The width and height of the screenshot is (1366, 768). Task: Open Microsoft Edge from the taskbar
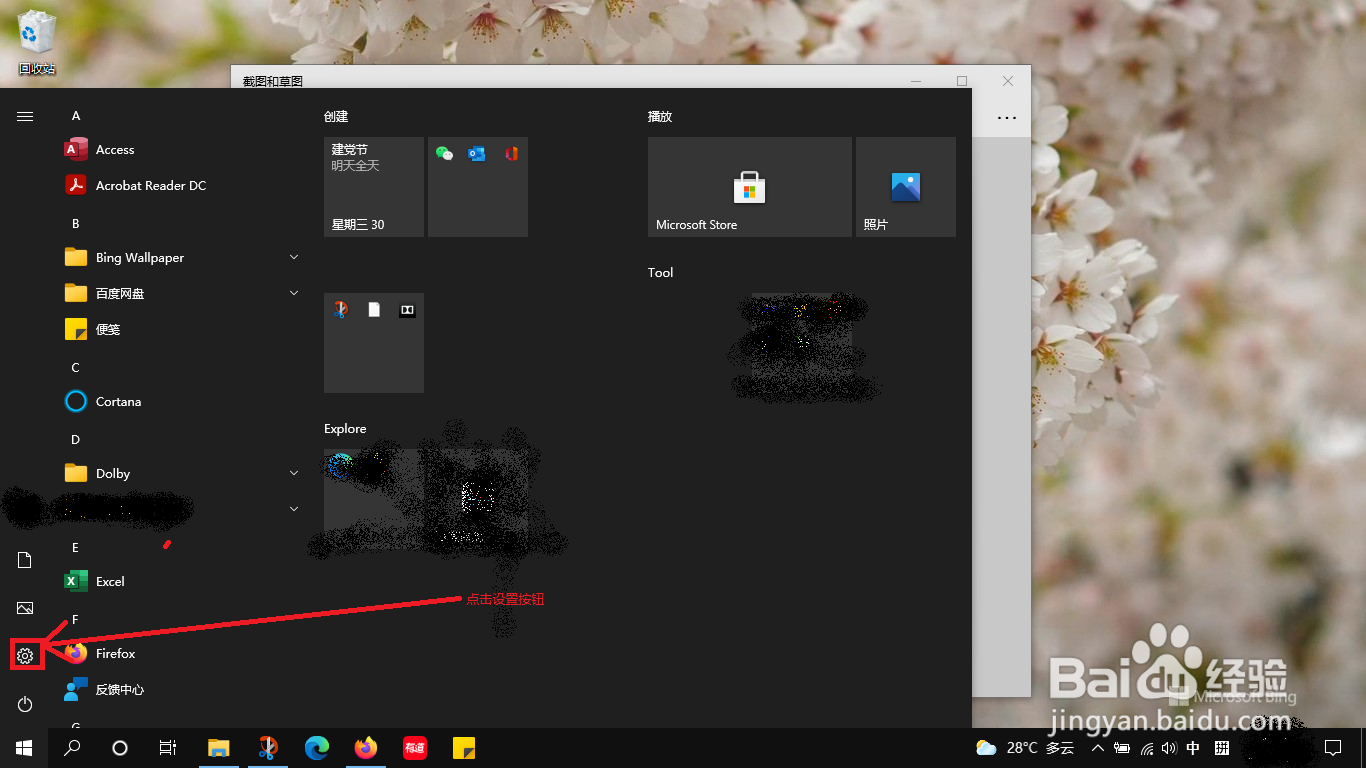[x=317, y=748]
